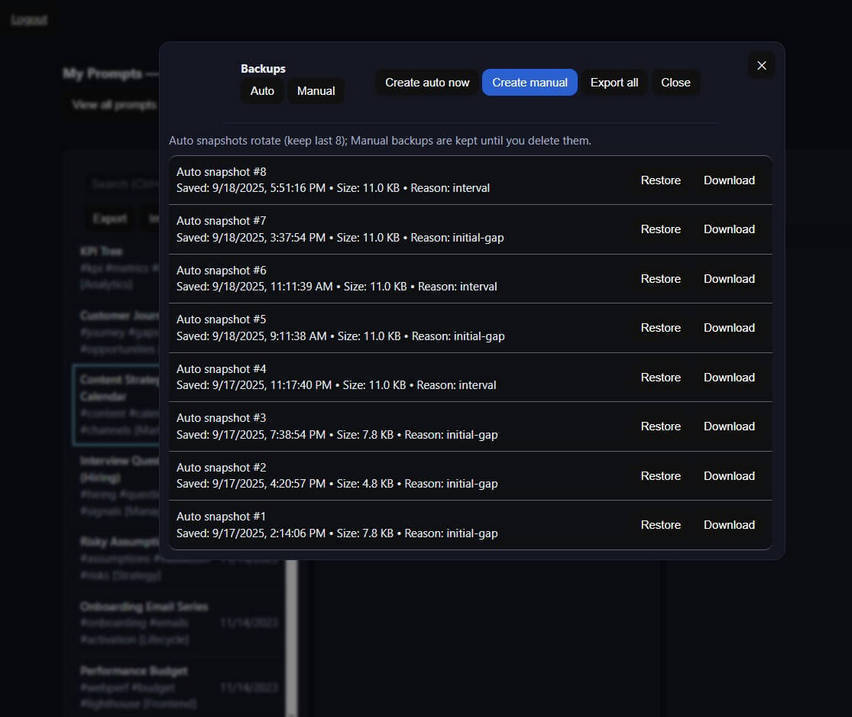Close the backups dialog with X icon
The height and width of the screenshot is (717, 852).
(x=761, y=66)
